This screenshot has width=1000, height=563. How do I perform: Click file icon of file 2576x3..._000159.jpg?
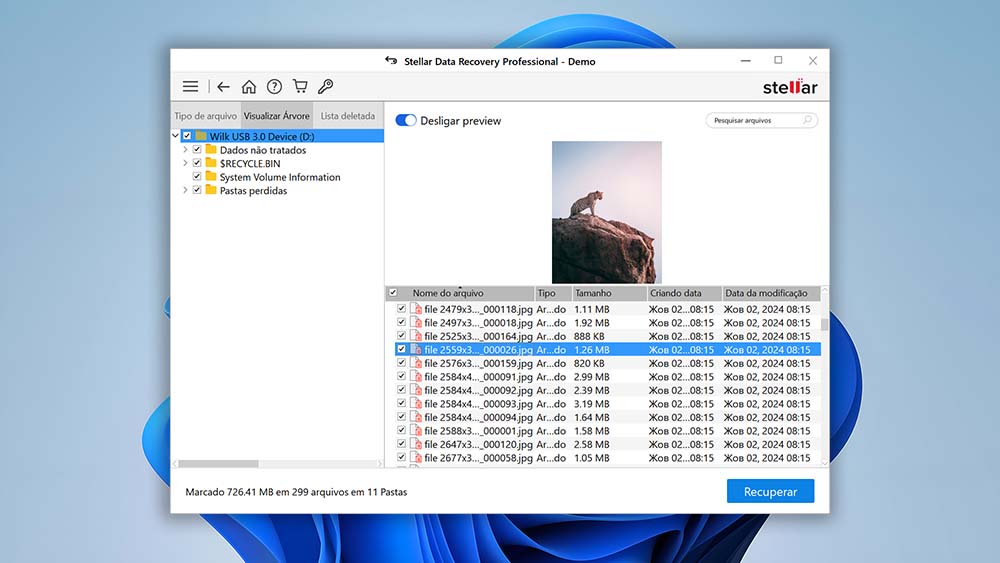416,363
